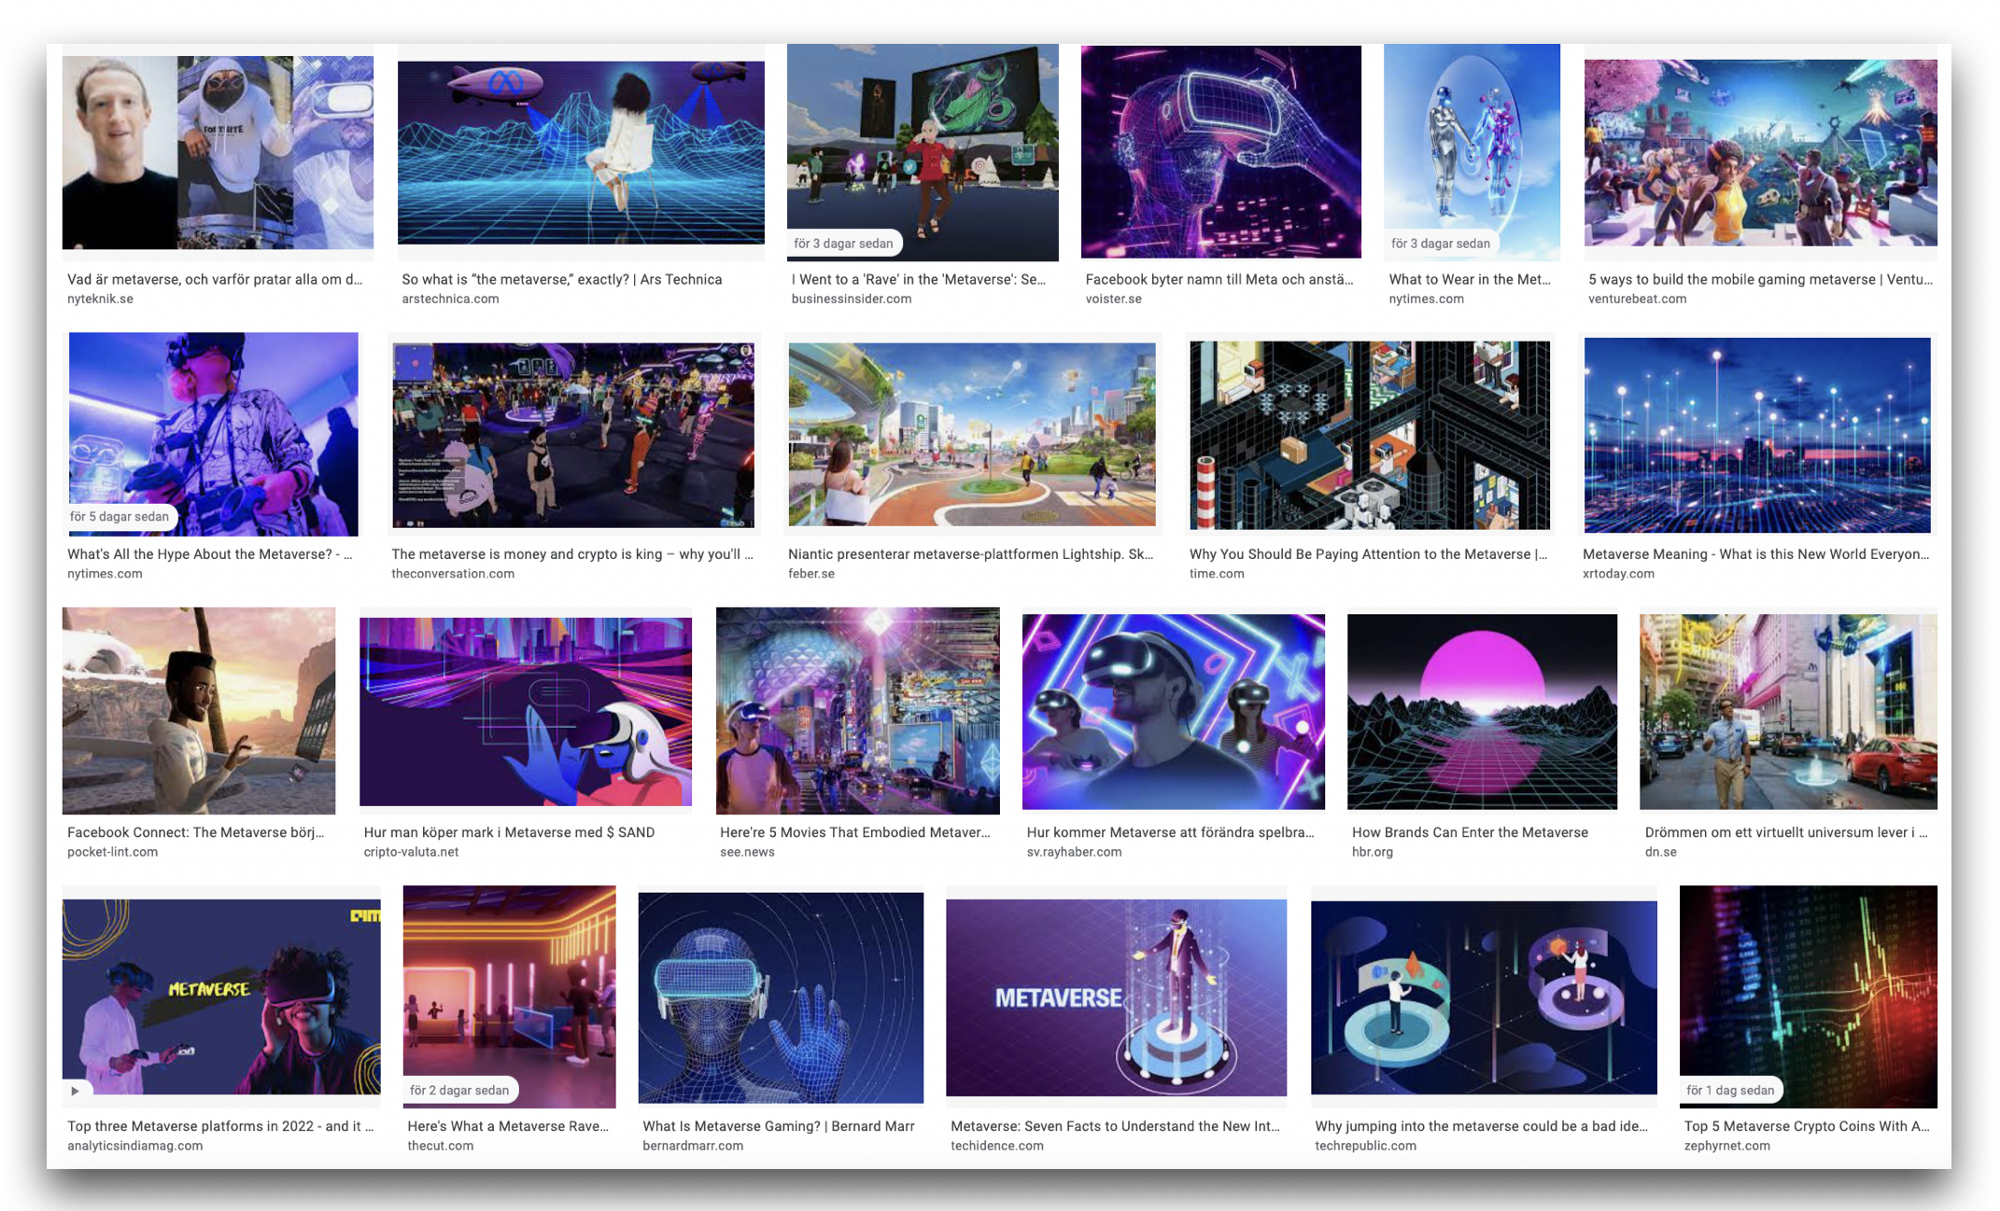
Task: Click zephyrnet.com crypto coins source link
Action: click(1726, 1146)
